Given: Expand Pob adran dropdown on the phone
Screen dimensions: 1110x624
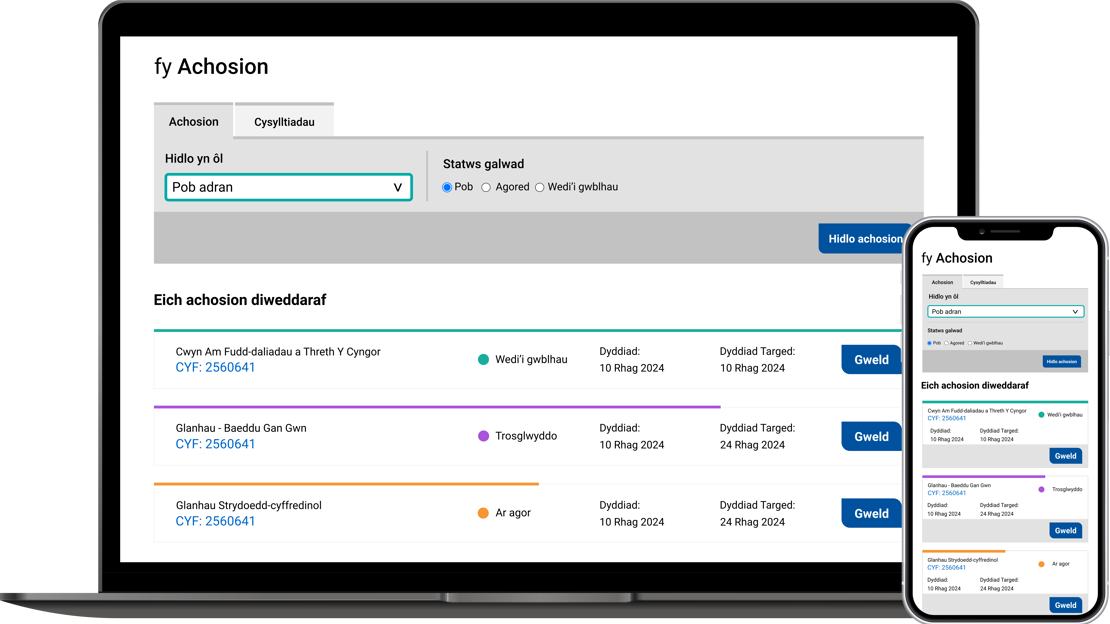Looking at the screenshot, I should (1005, 312).
